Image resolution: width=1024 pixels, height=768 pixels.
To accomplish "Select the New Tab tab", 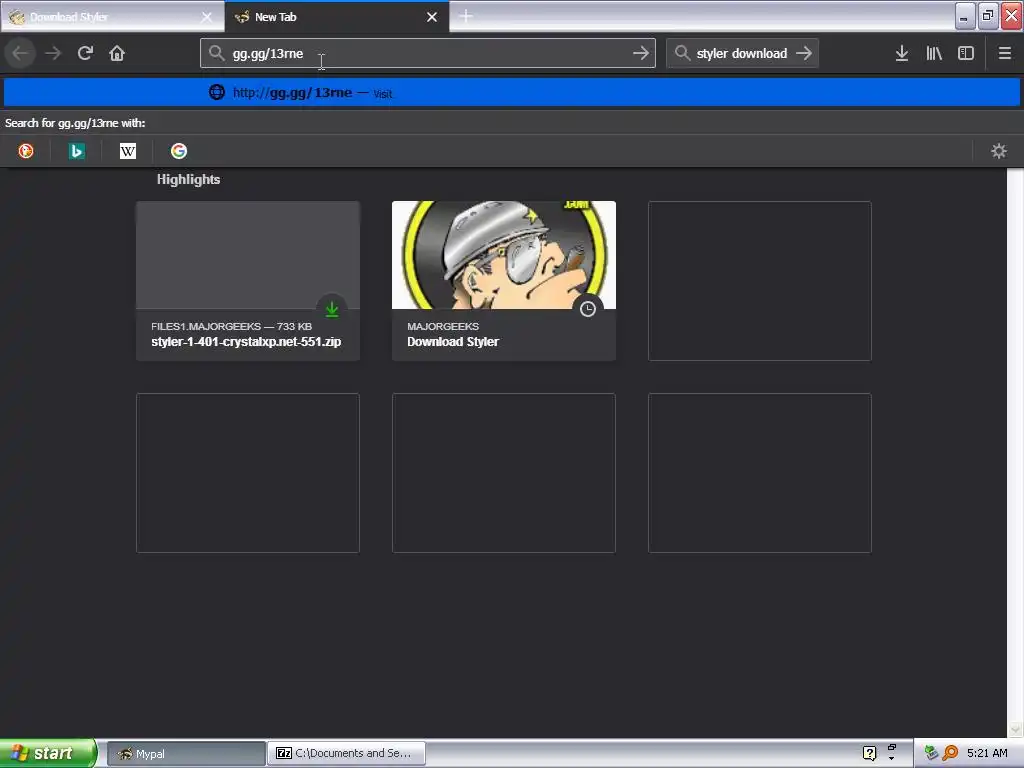I will pos(336,17).
